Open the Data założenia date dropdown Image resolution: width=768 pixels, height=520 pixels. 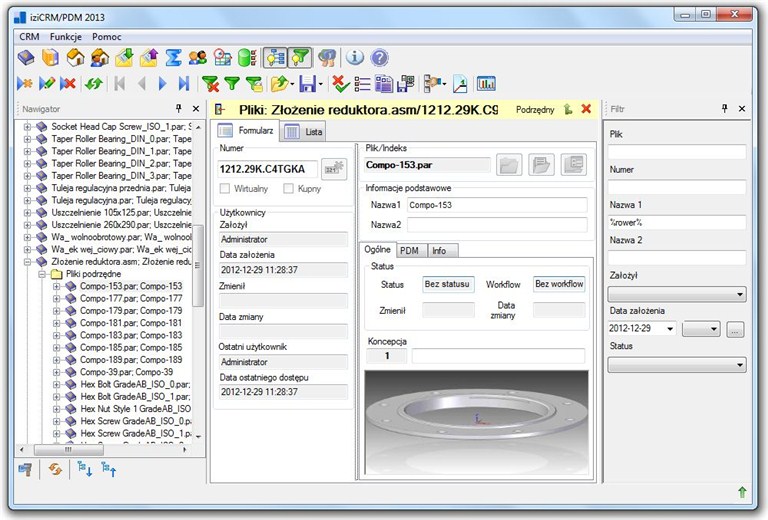670,329
